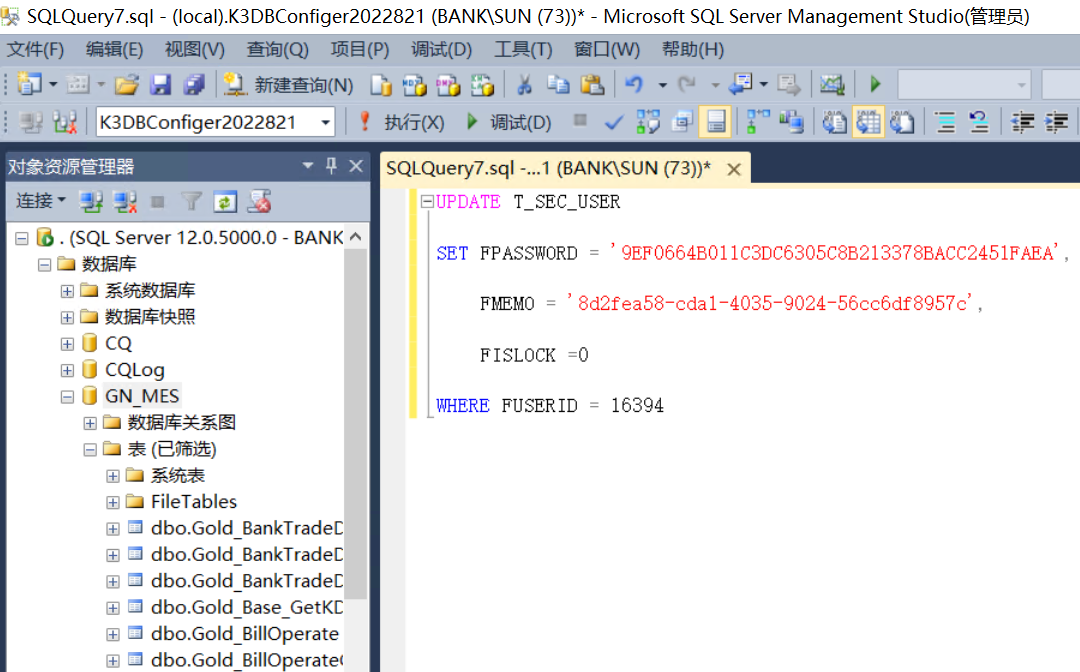Open the 文件(F) menu
This screenshot has width=1080, height=672.
(x=35, y=50)
